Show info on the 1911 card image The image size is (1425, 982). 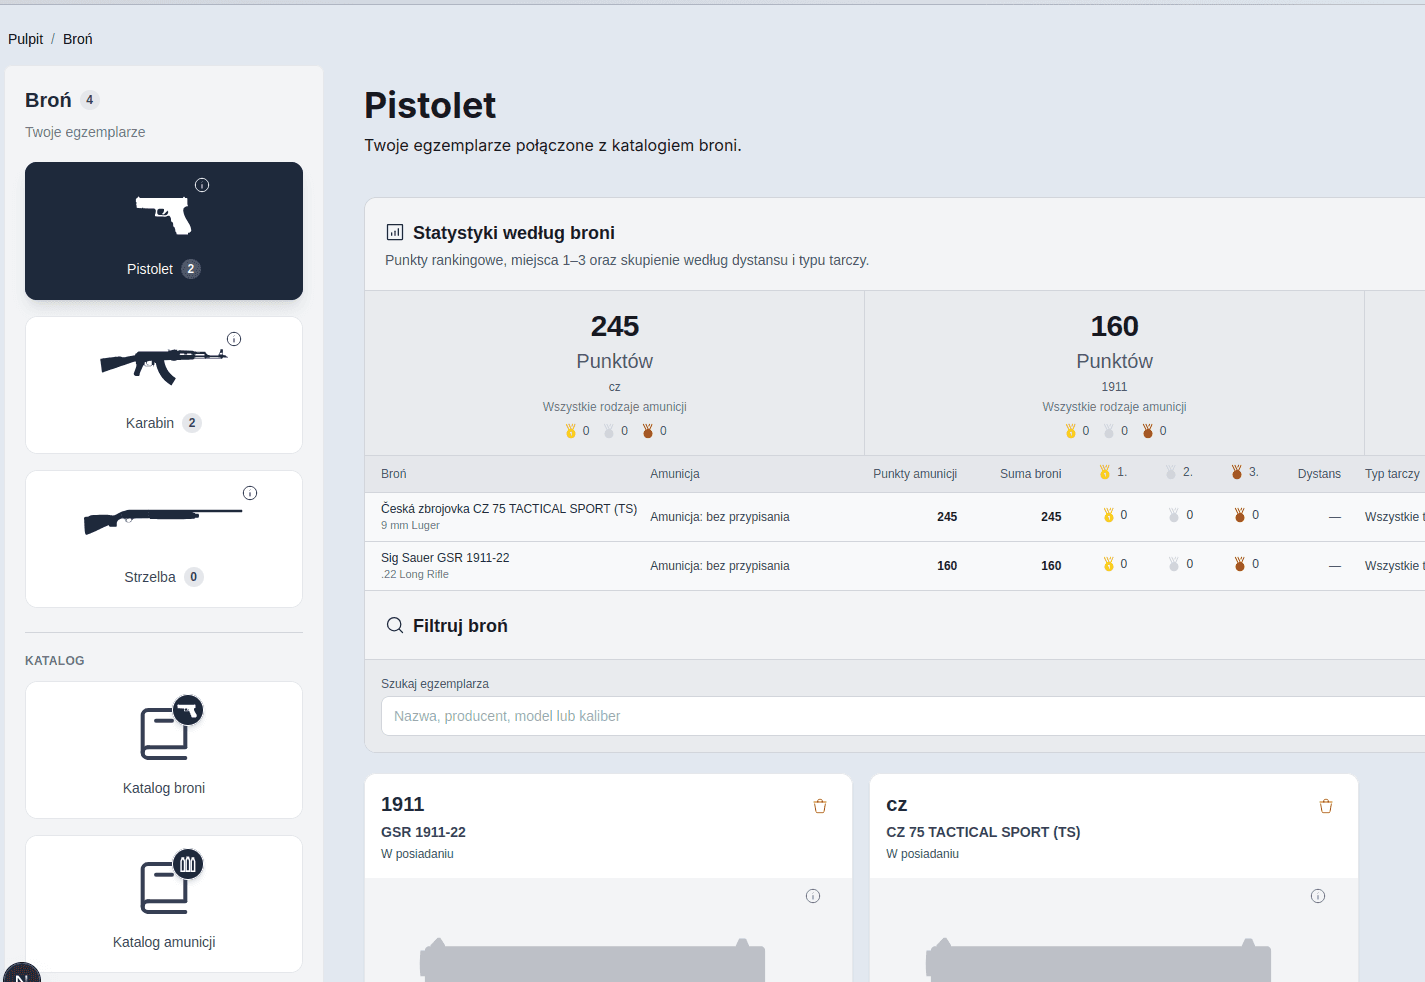click(x=813, y=896)
